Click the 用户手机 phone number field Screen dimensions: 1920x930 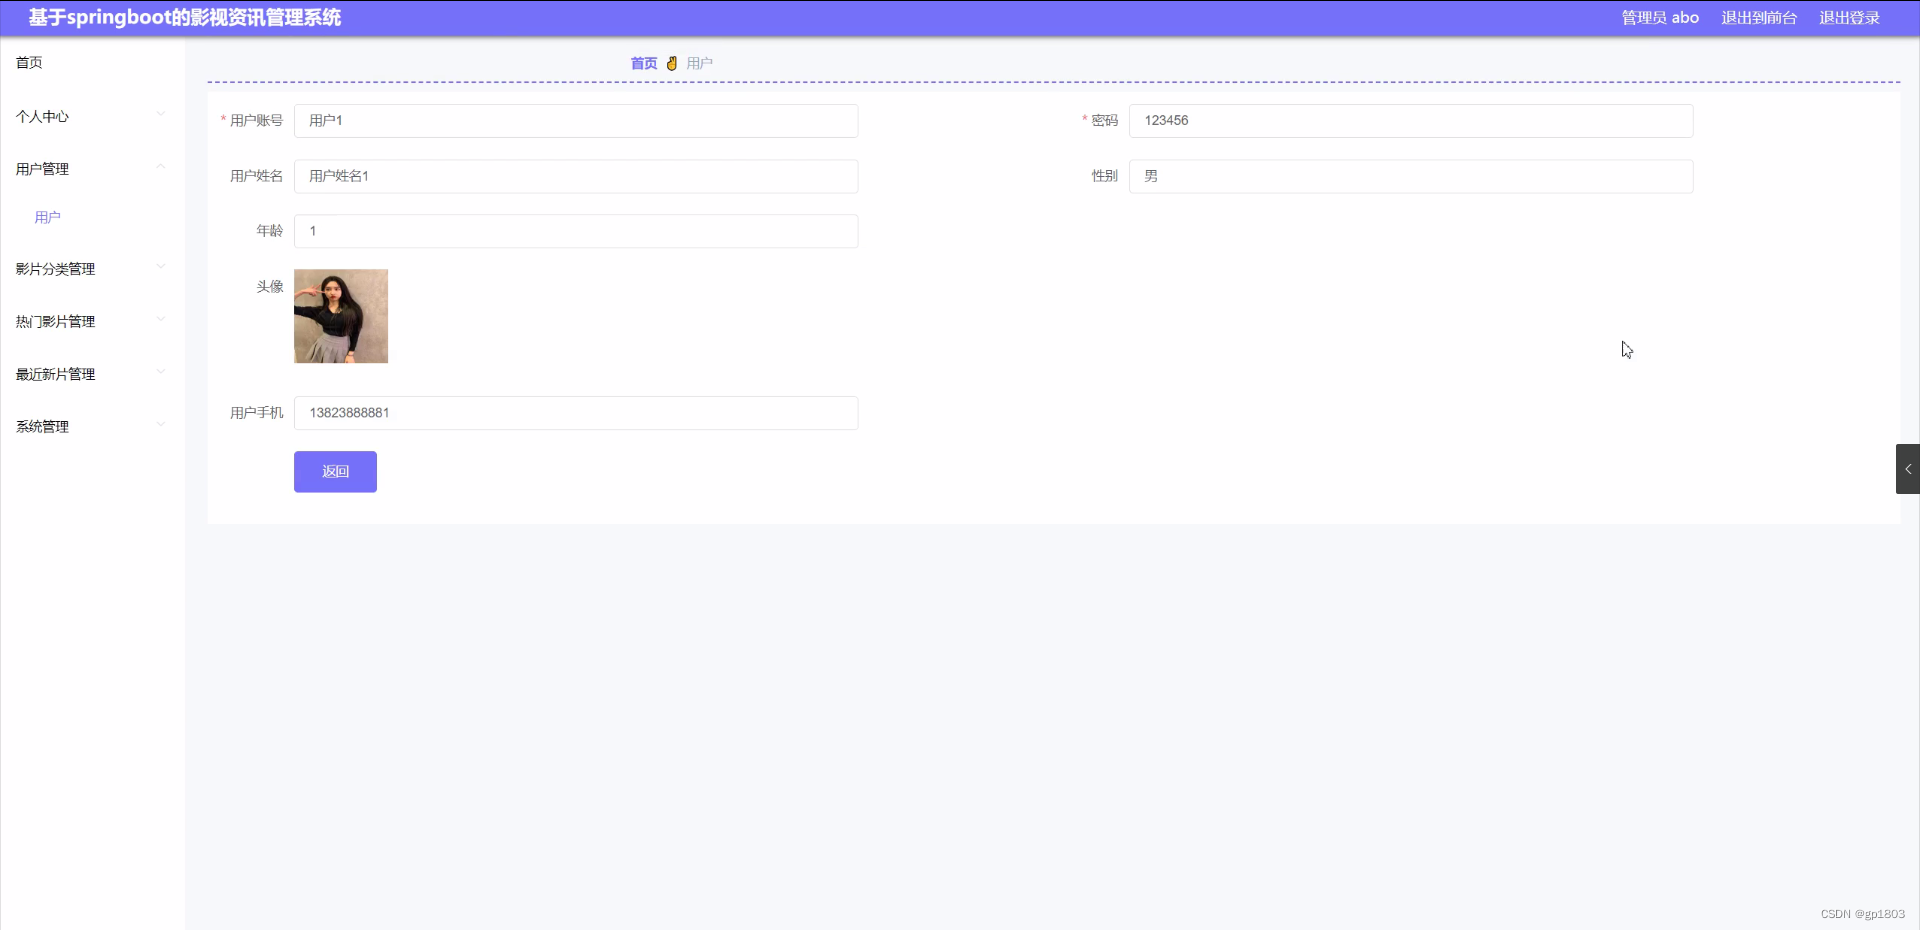pos(576,413)
